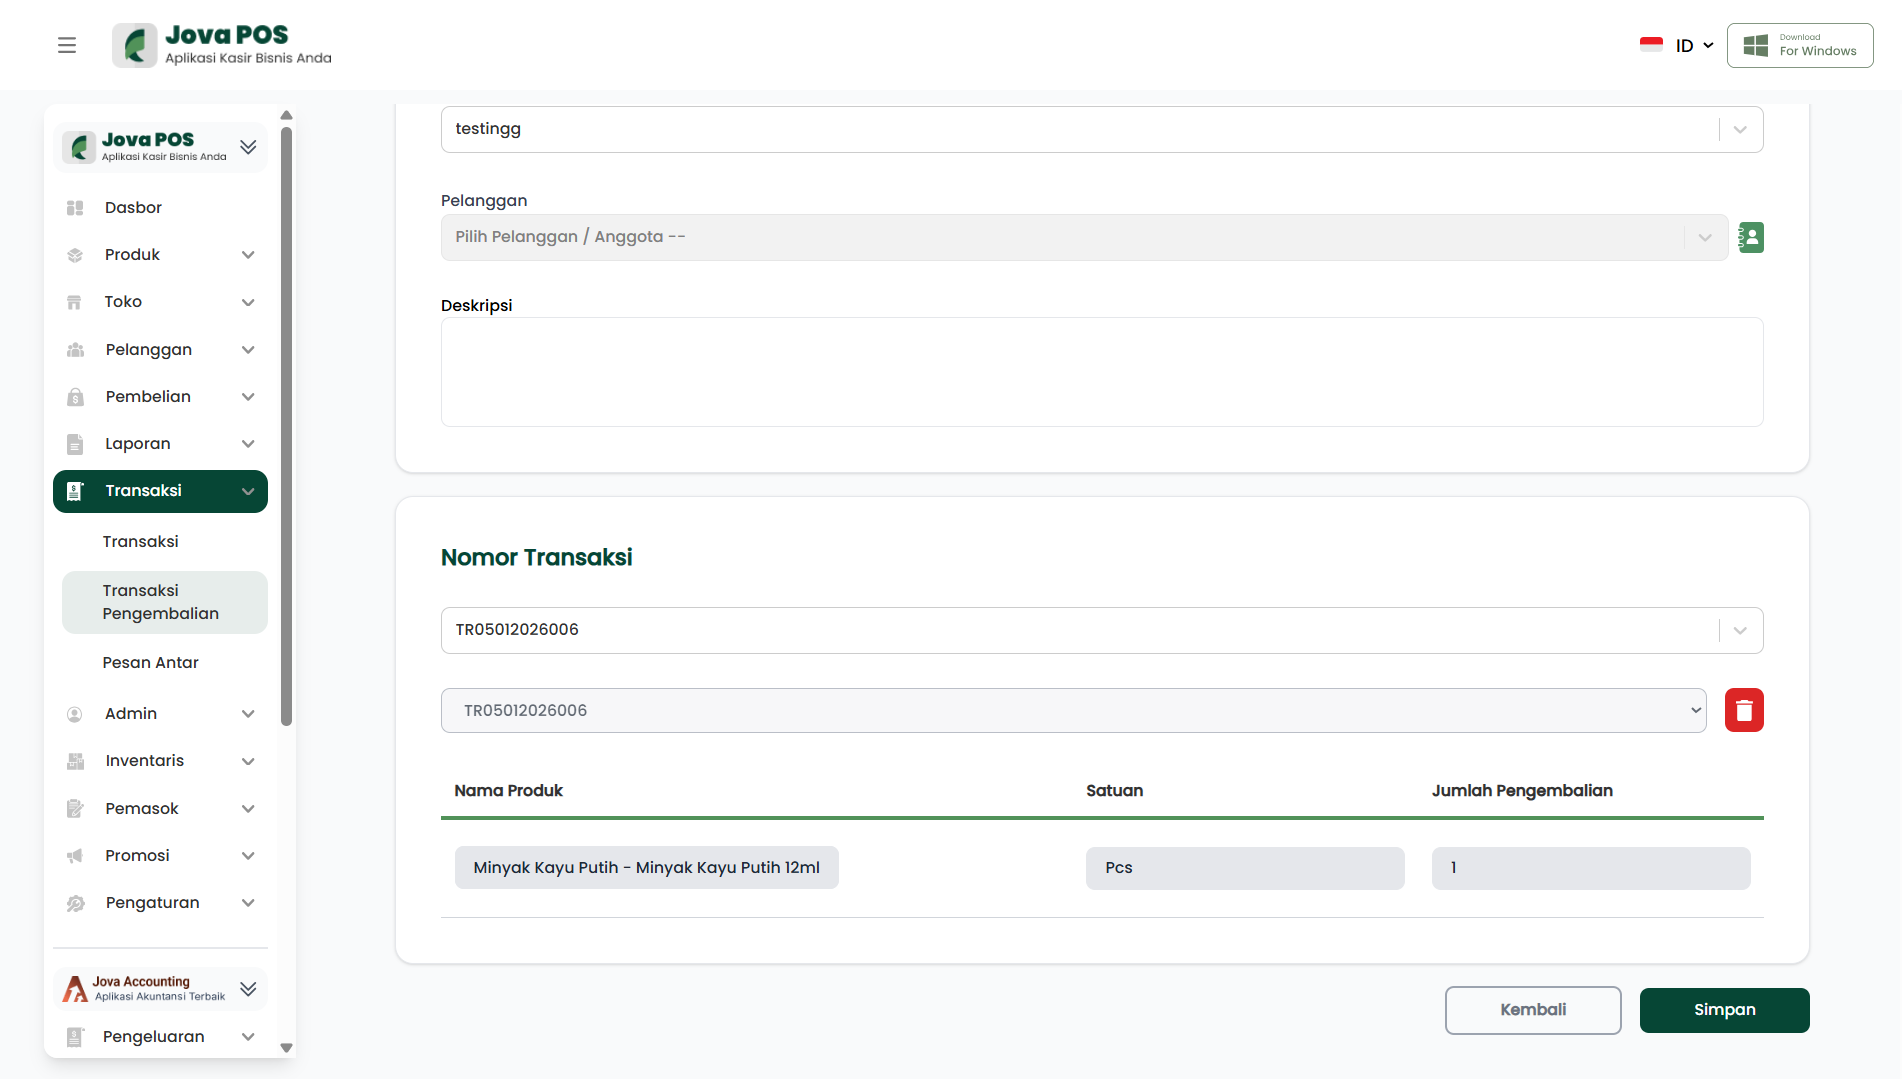The height and width of the screenshot is (1079, 1902).
Task: Click the Dasbor grid icon in sidebar
Action: 75,208
